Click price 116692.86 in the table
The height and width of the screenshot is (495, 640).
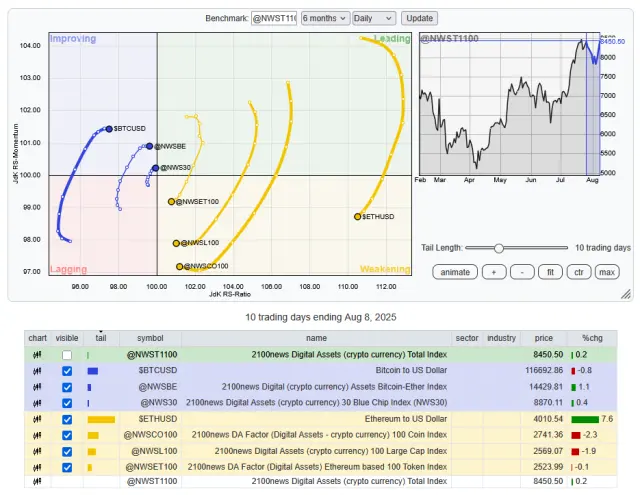(544, 371)
